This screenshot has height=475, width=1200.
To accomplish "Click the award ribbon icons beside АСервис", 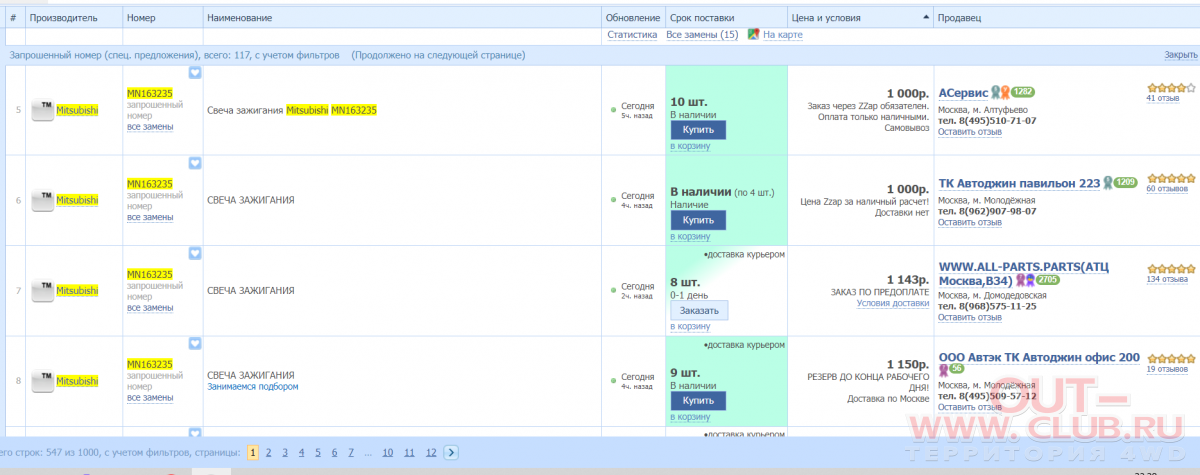I will pos(1000,92).
